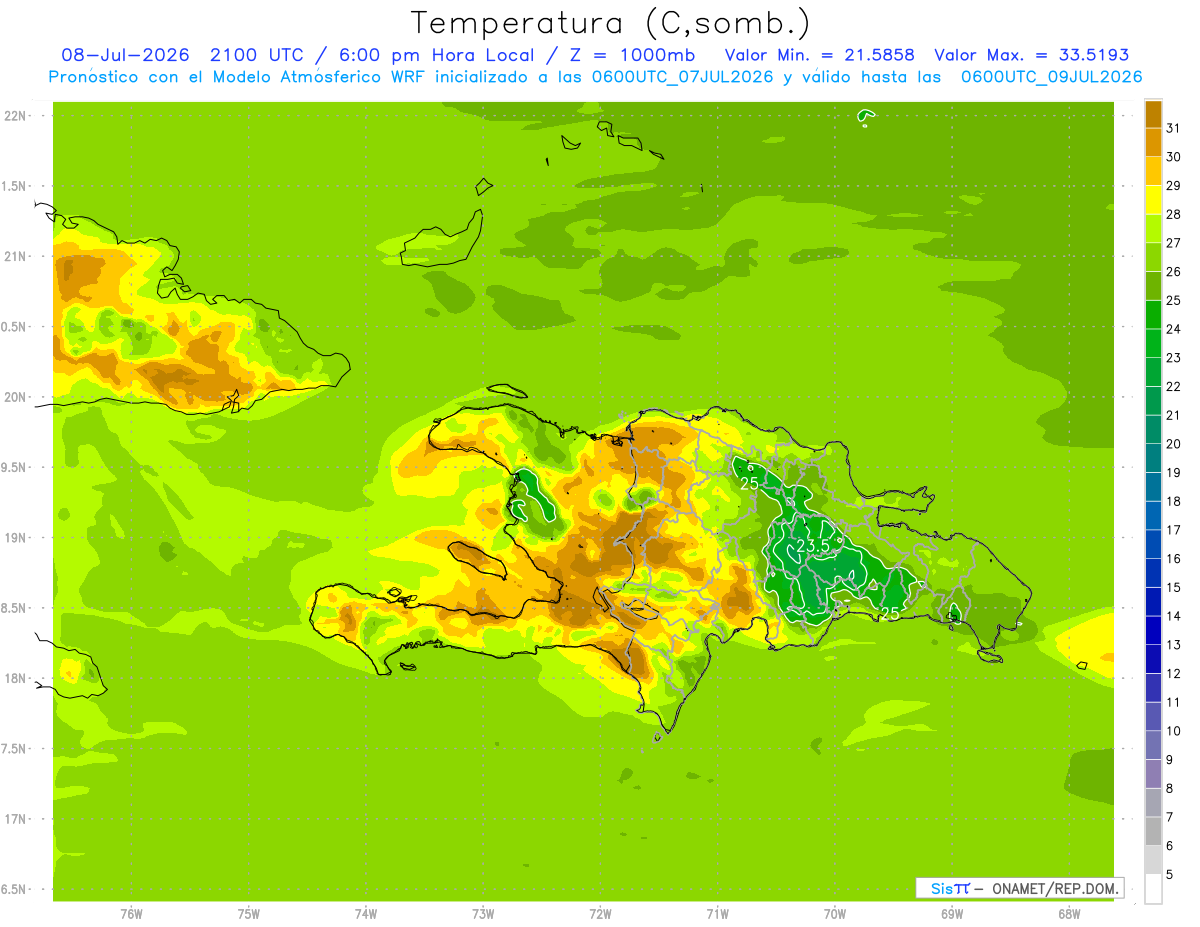Click the title "Temperatura (C,somb.)"

pos(610,23)
